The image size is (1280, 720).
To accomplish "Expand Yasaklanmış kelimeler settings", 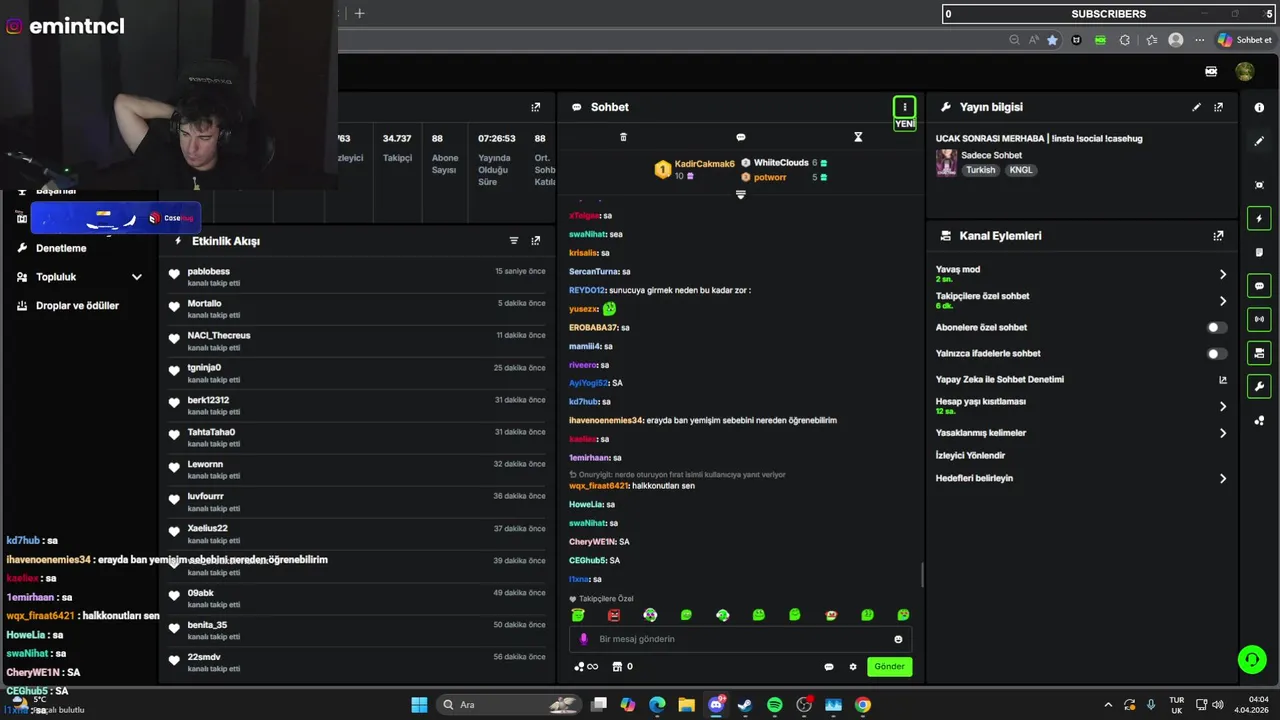I will 1222,433.
